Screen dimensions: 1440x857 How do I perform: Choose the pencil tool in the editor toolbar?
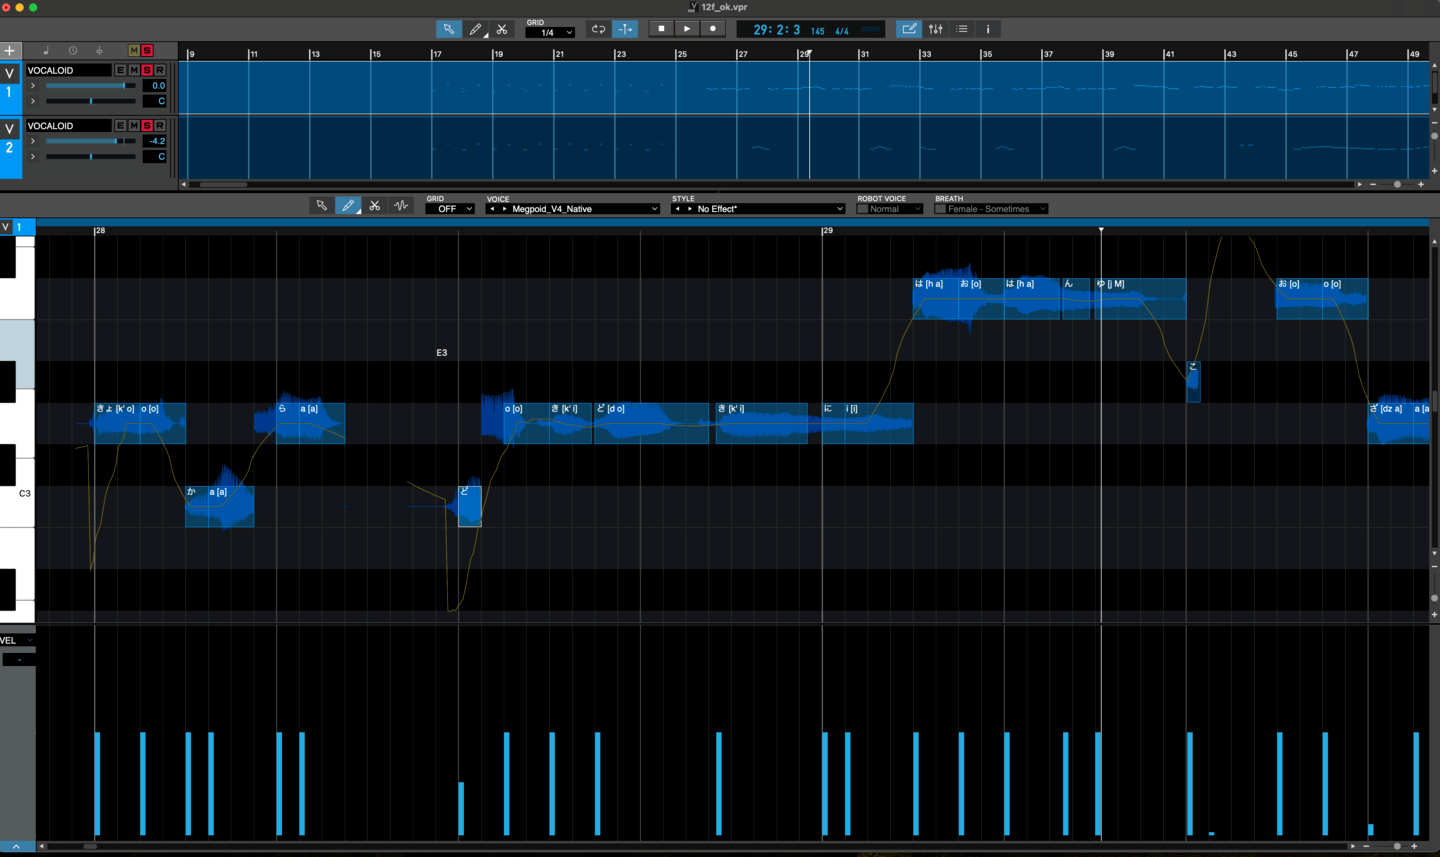point(348,206)
